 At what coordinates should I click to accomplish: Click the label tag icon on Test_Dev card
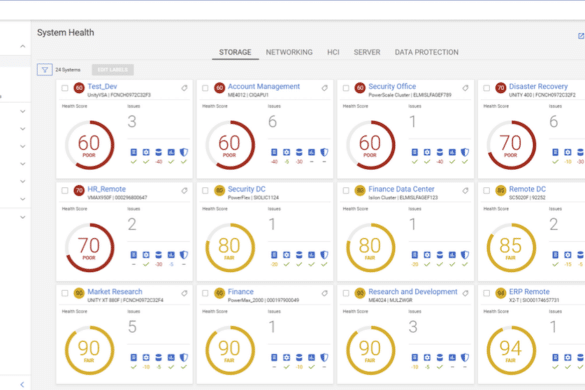[x=184, y=88]
